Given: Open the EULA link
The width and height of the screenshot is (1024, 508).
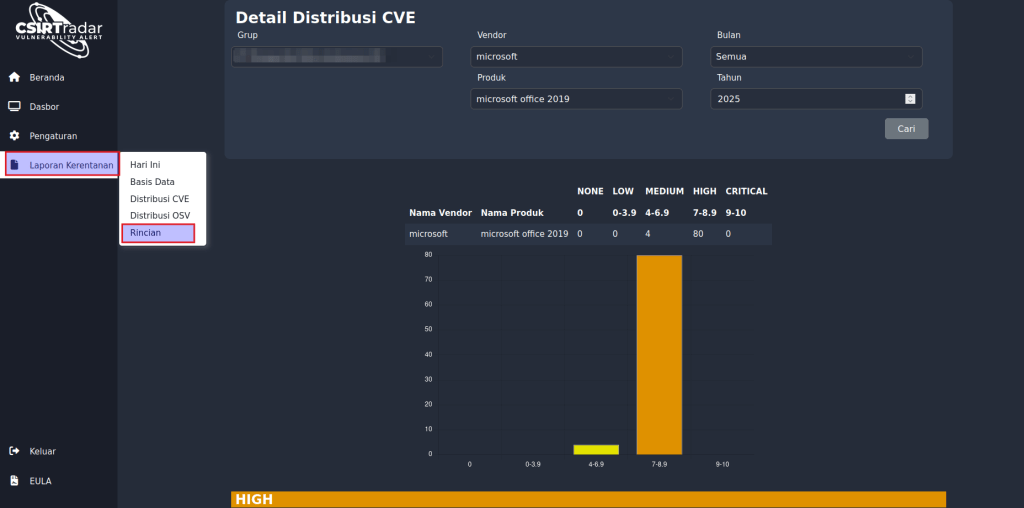Looking at the screenshot, I should 40,481.
